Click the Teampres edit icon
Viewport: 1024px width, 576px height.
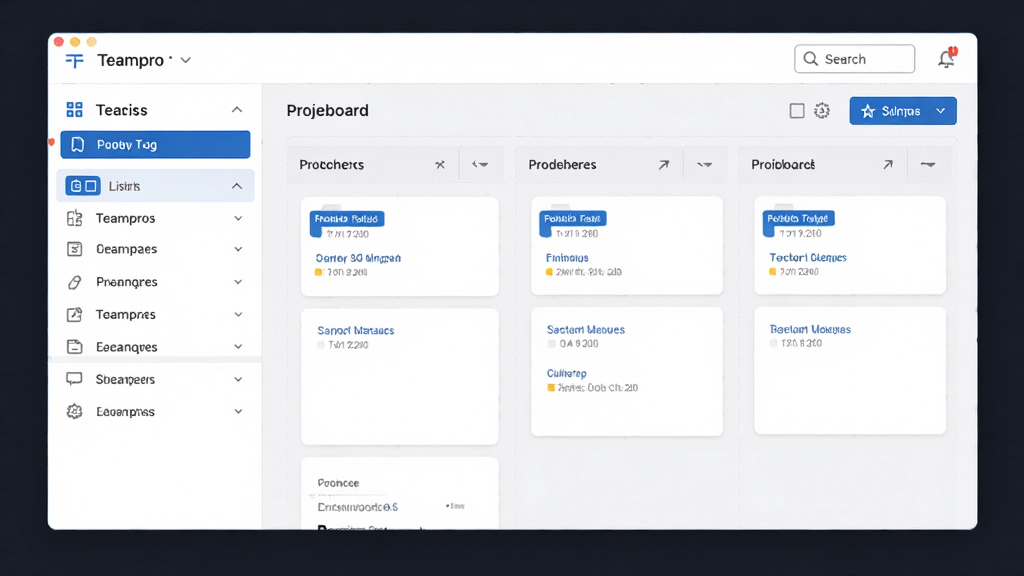pyautogui.click(x=74, y=315)
